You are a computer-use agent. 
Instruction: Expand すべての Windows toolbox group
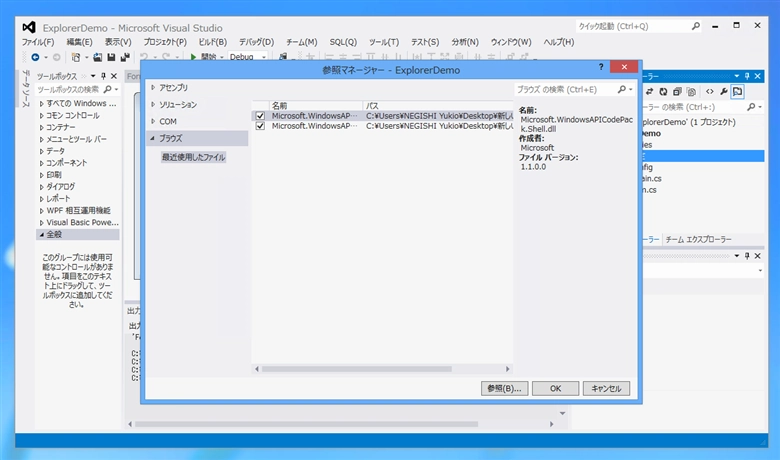pyautogui.click(x=42, y=104)
